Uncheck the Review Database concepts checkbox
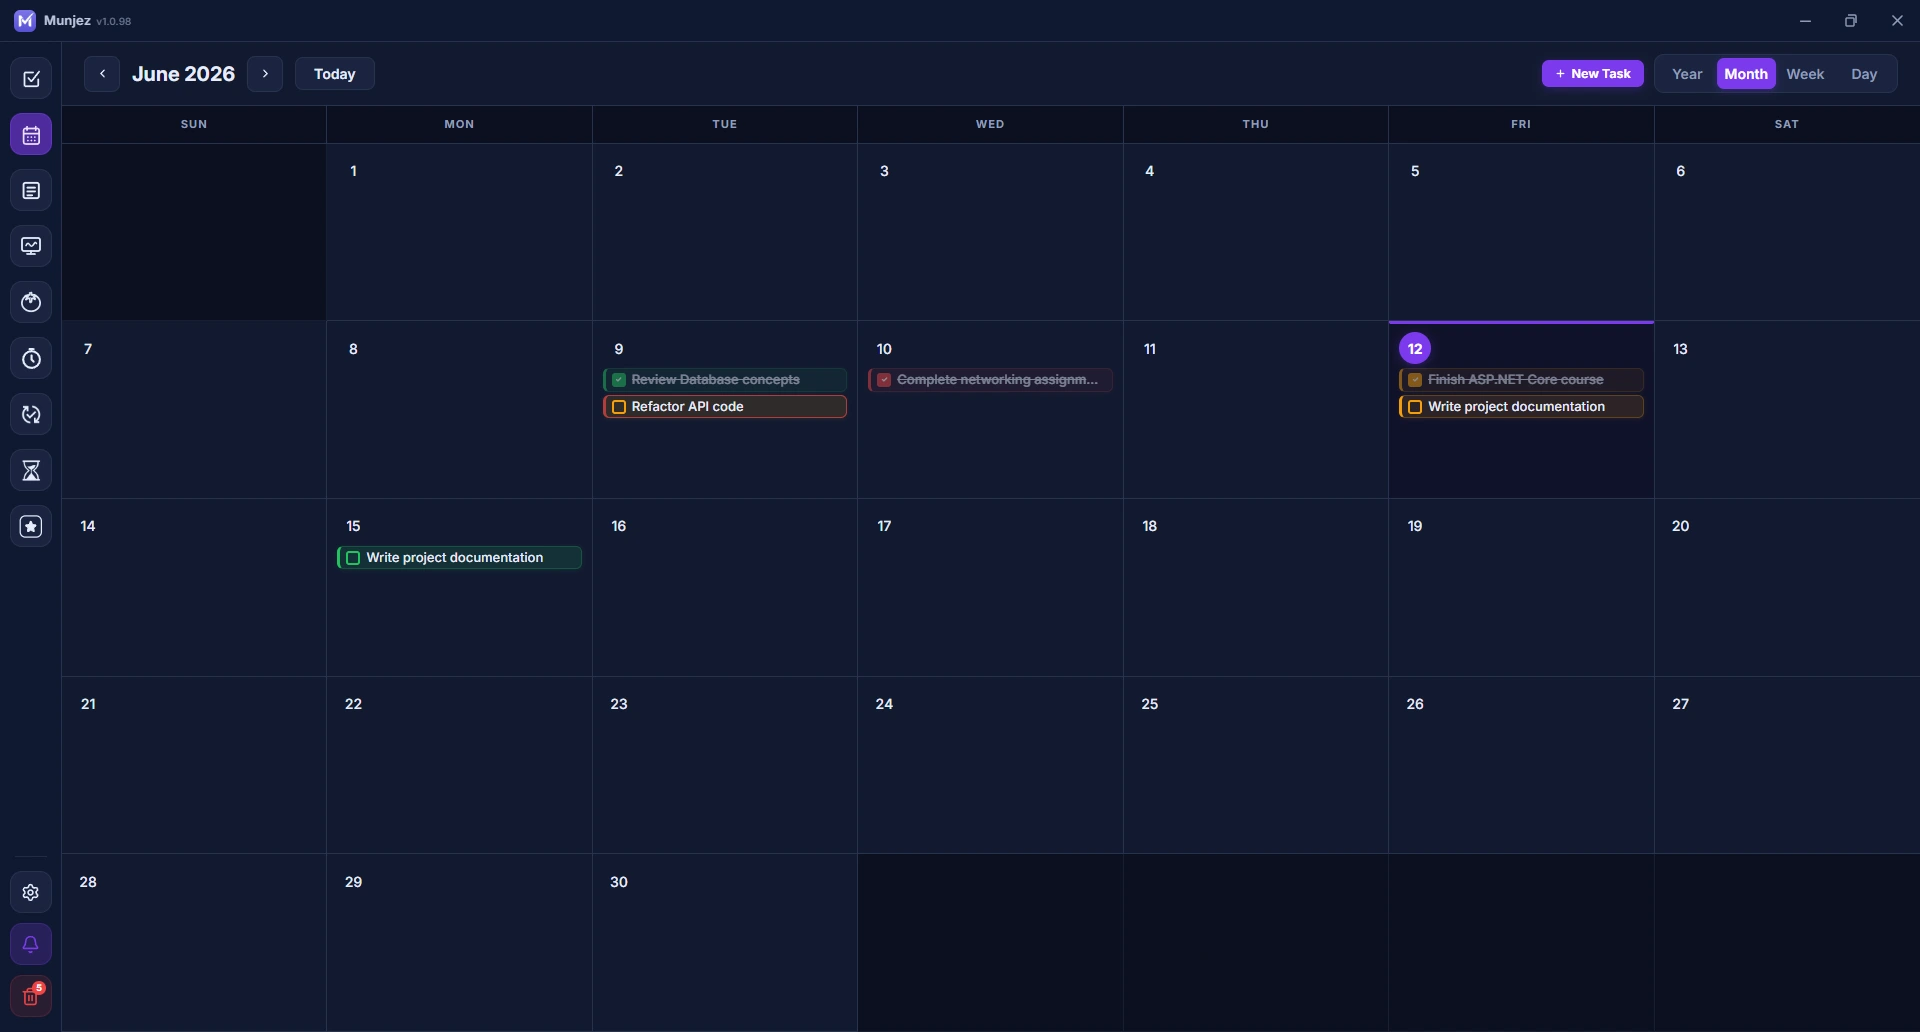Viewport: 1920px width, 1032px height. tap(619, 380)
